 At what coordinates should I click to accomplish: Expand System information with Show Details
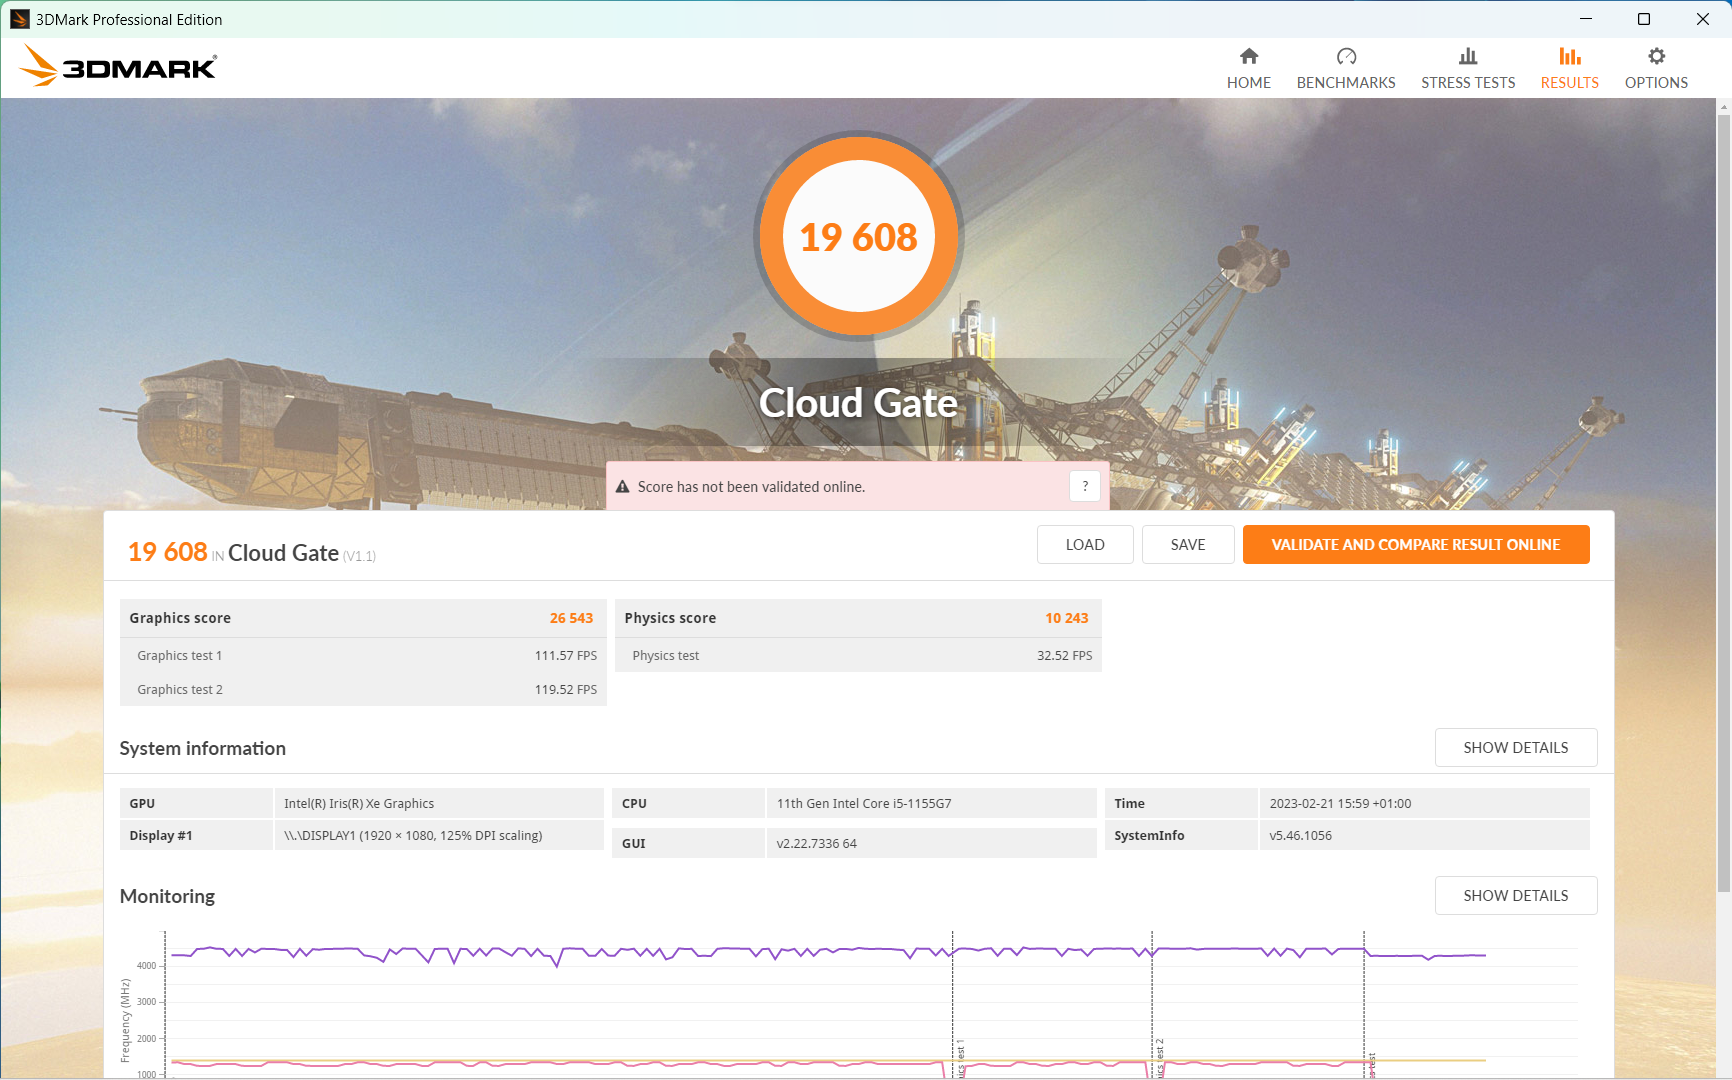[1515, 748]
